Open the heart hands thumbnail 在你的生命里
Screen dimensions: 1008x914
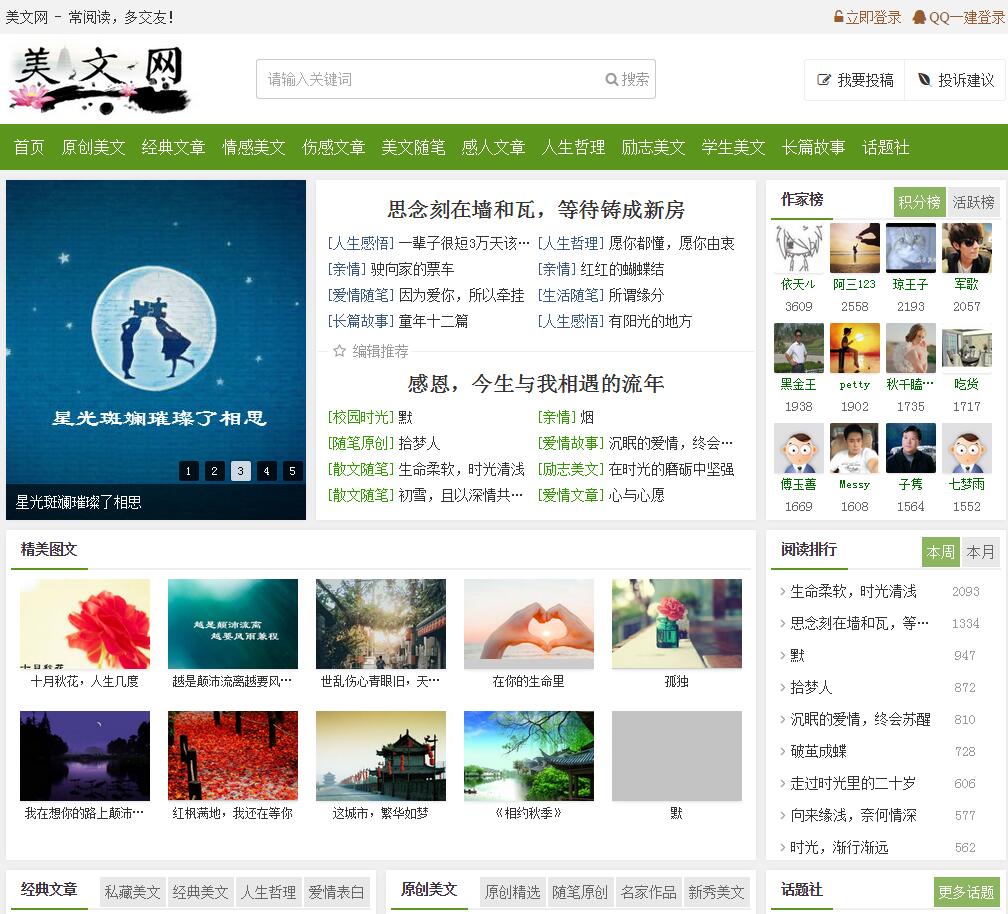[x=529, y=624]
